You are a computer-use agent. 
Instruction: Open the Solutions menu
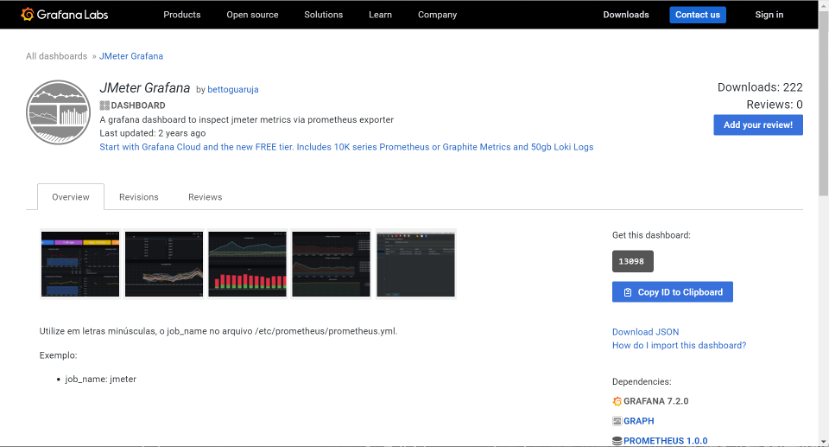[323, 15]
